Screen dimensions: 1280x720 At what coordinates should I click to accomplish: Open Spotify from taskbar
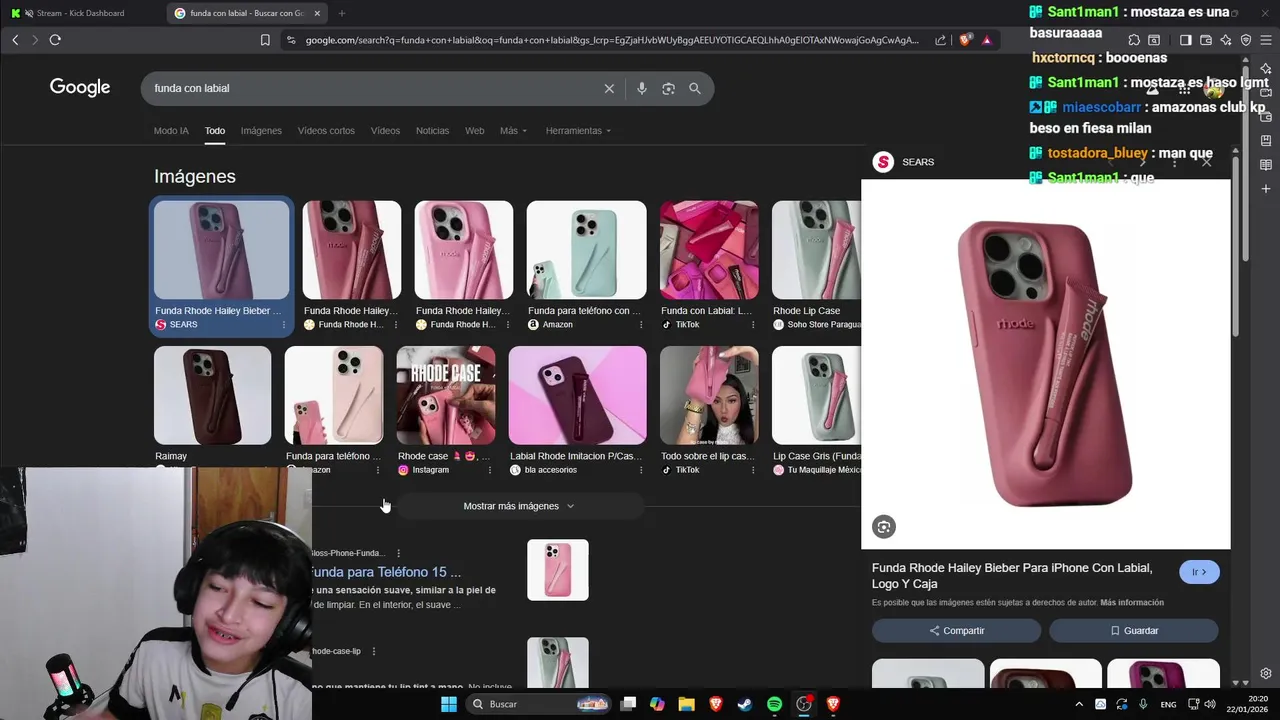click(775, 704)
